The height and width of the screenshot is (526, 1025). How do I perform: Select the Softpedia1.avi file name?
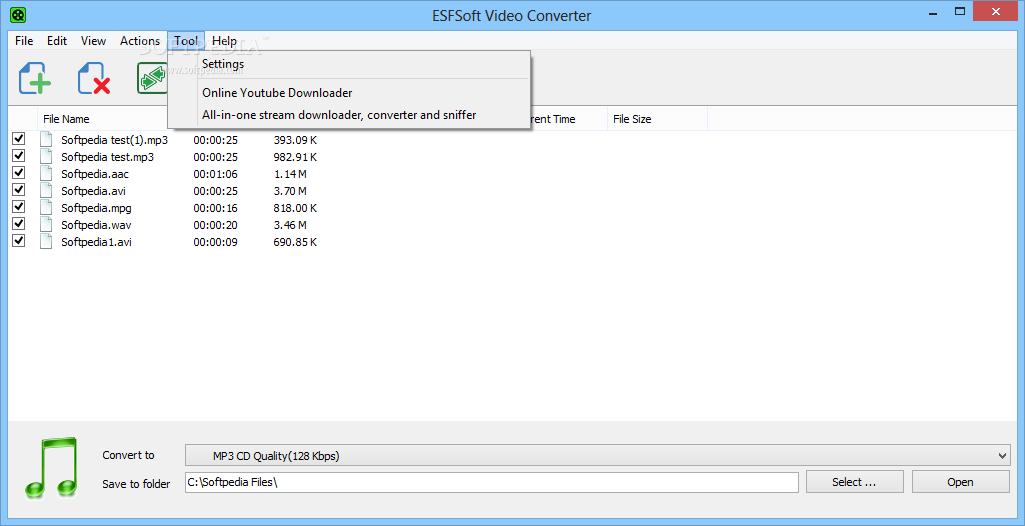(x=97, y=242)
